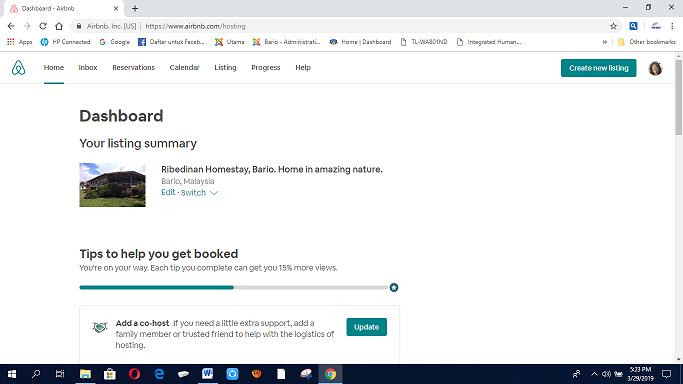683x384 pixels.
Task: Click the Ribedinan Homestay listing title
Action: pos(272,169)
